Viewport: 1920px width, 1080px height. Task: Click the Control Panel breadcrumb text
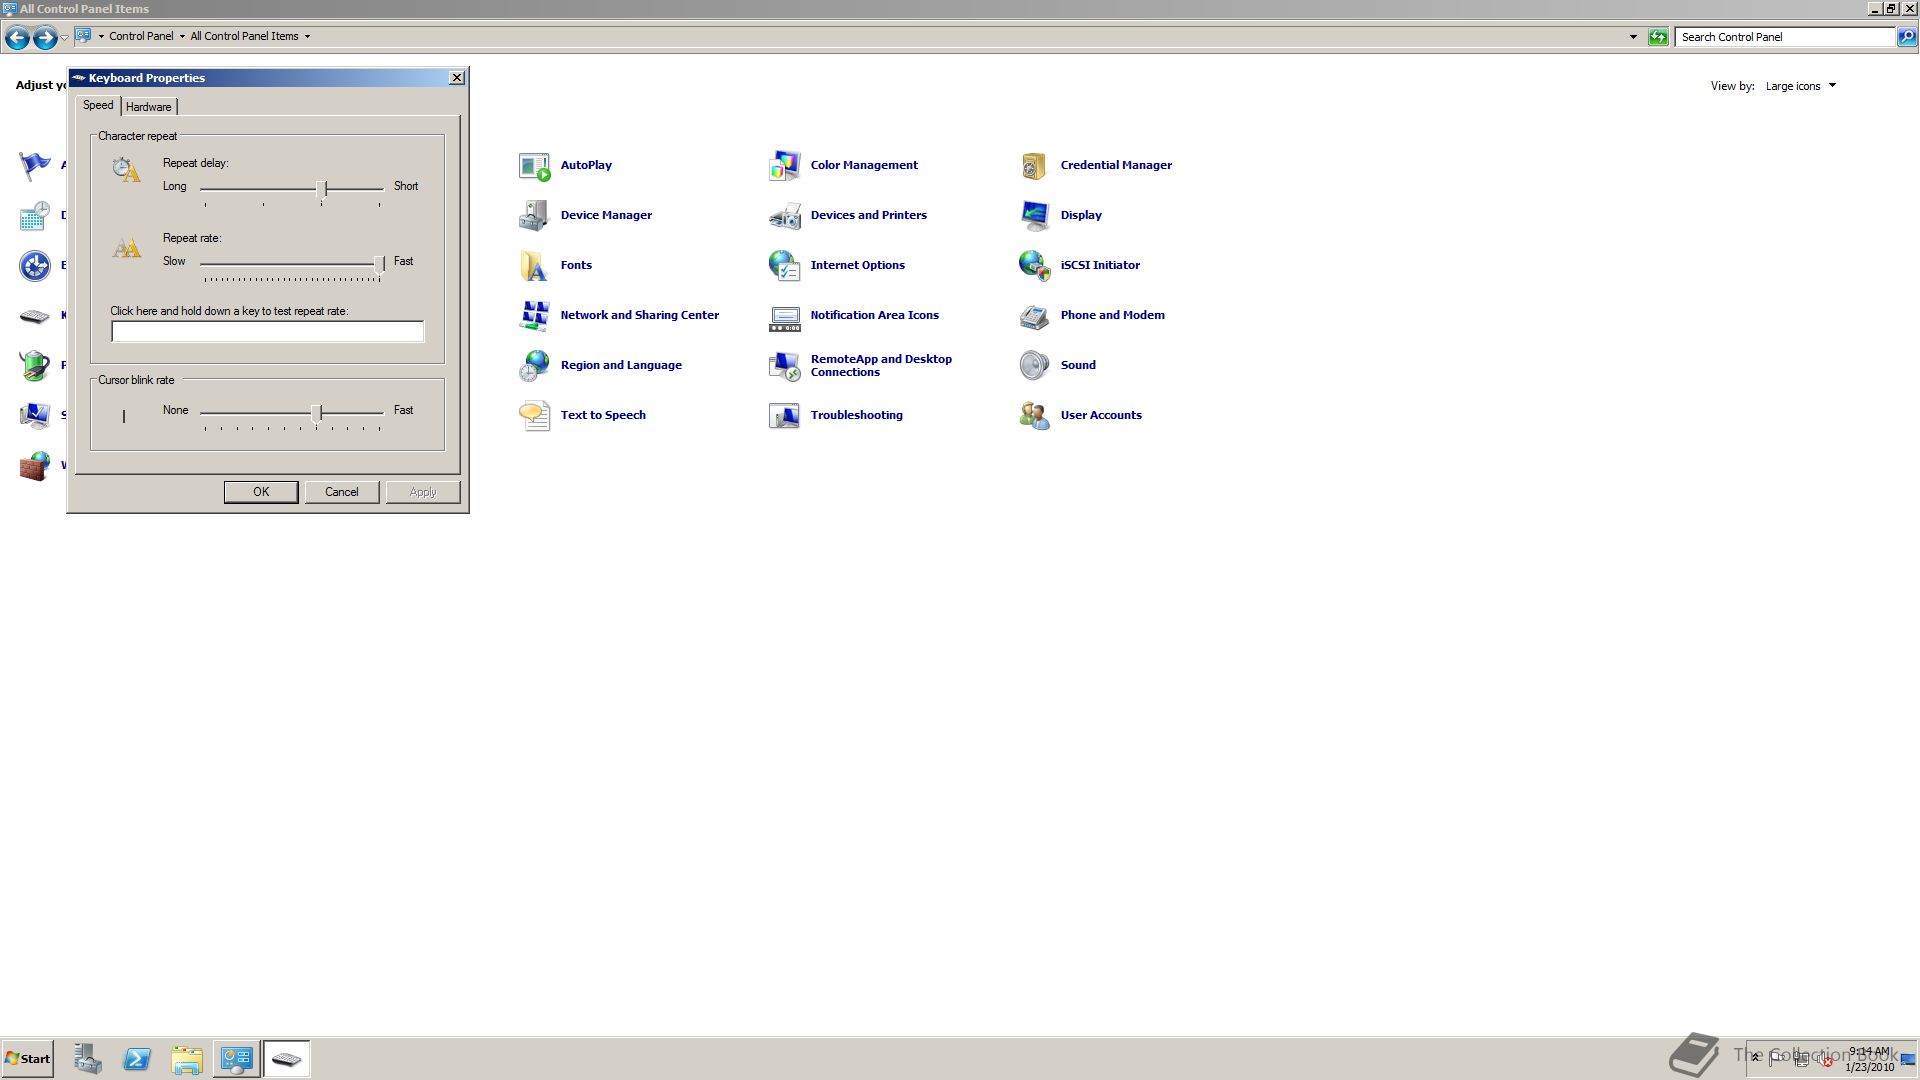(x=141, y=37)
